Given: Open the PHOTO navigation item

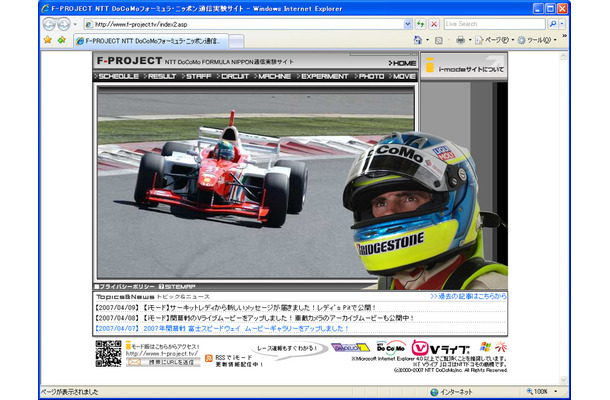Looking at the screenshot, I should tap(369, 76).
